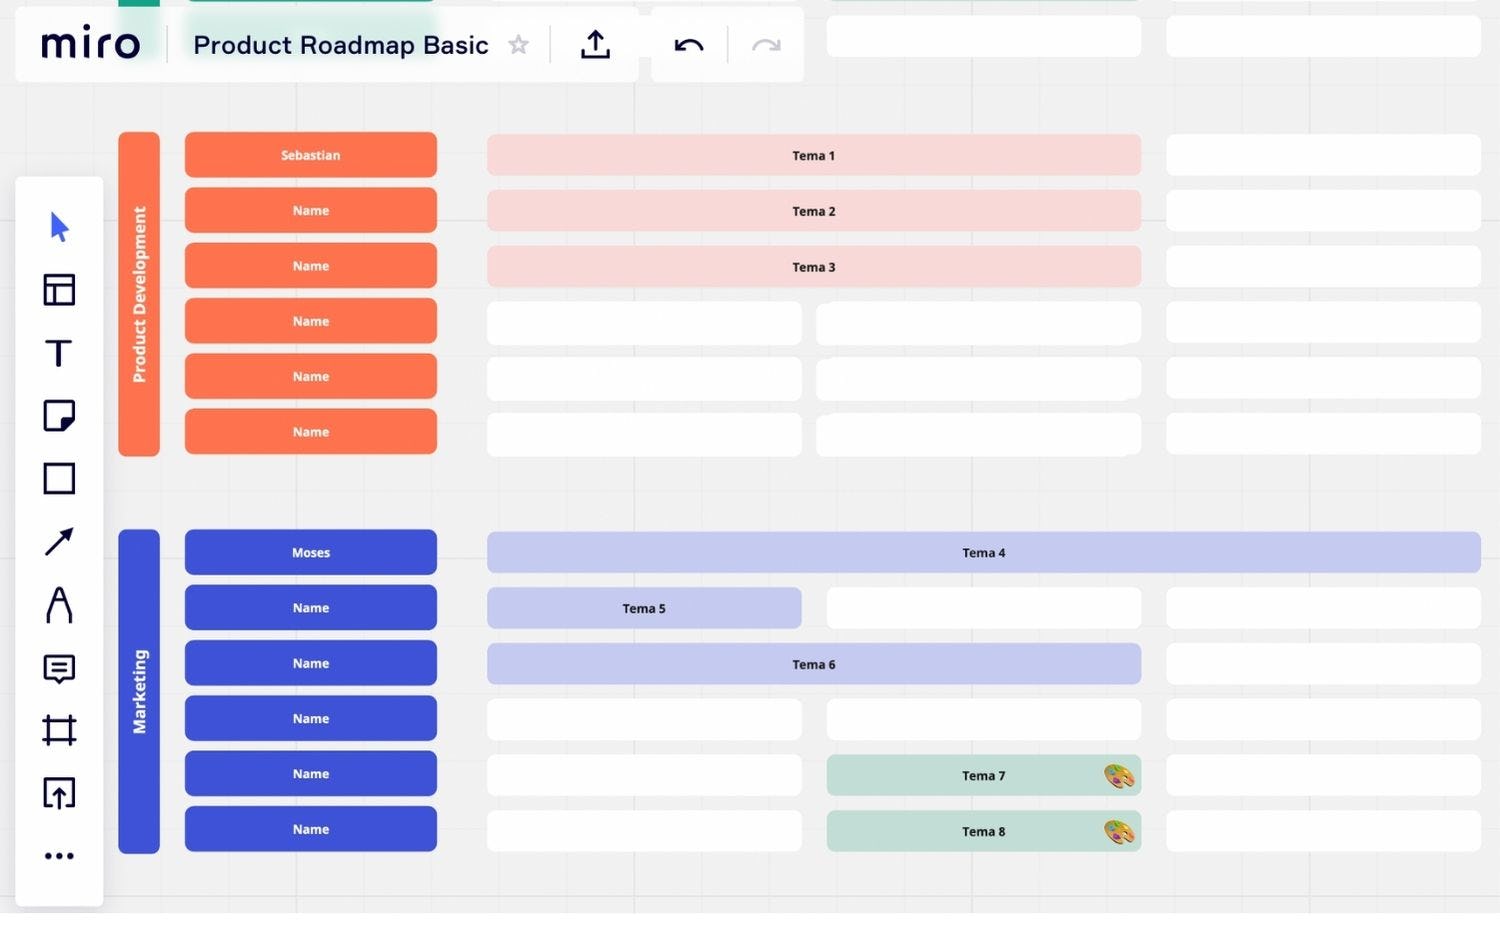Select the Sticky note tool
This screenshot has width=1500, height=928.
point(59,416)
